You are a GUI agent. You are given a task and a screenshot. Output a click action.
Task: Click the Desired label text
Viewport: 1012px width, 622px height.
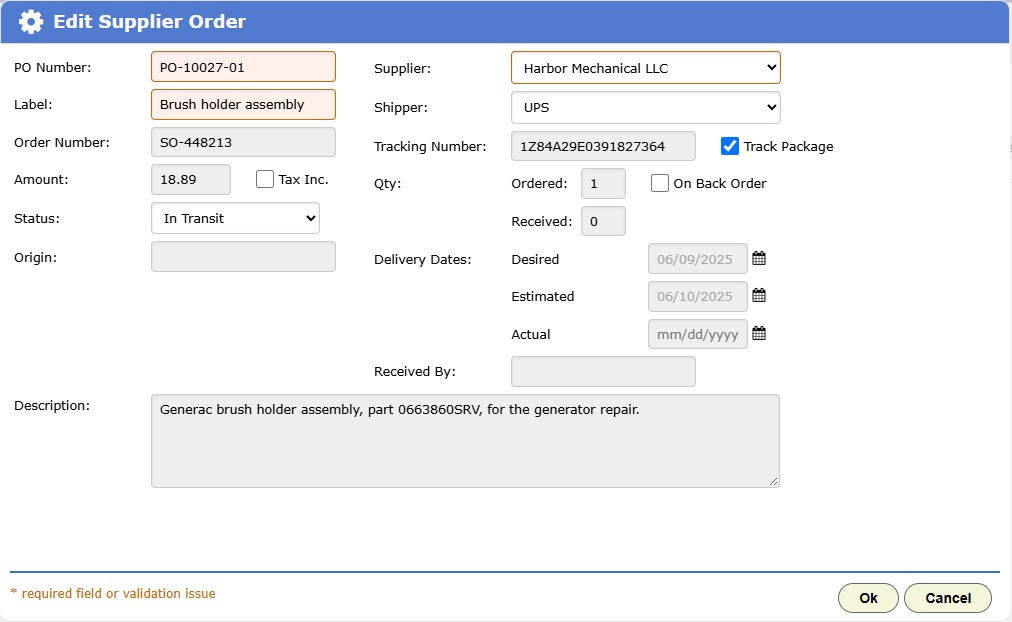[535, 259]
